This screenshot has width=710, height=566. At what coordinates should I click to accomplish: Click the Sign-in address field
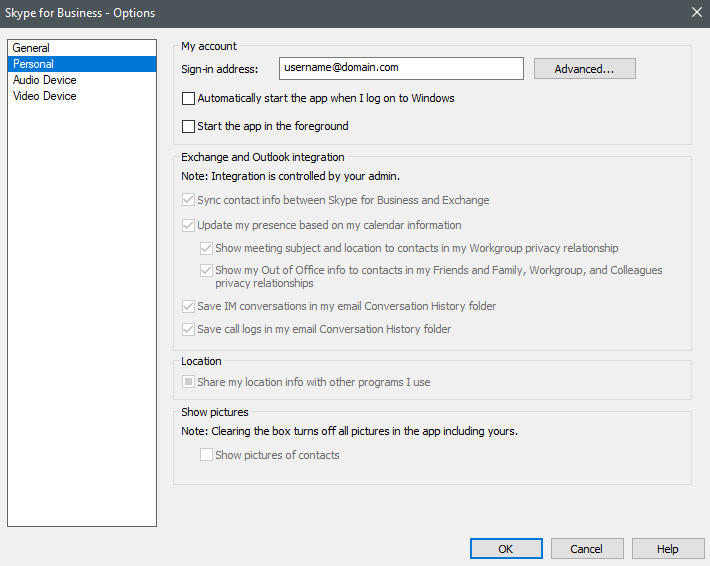coord(401,68)
